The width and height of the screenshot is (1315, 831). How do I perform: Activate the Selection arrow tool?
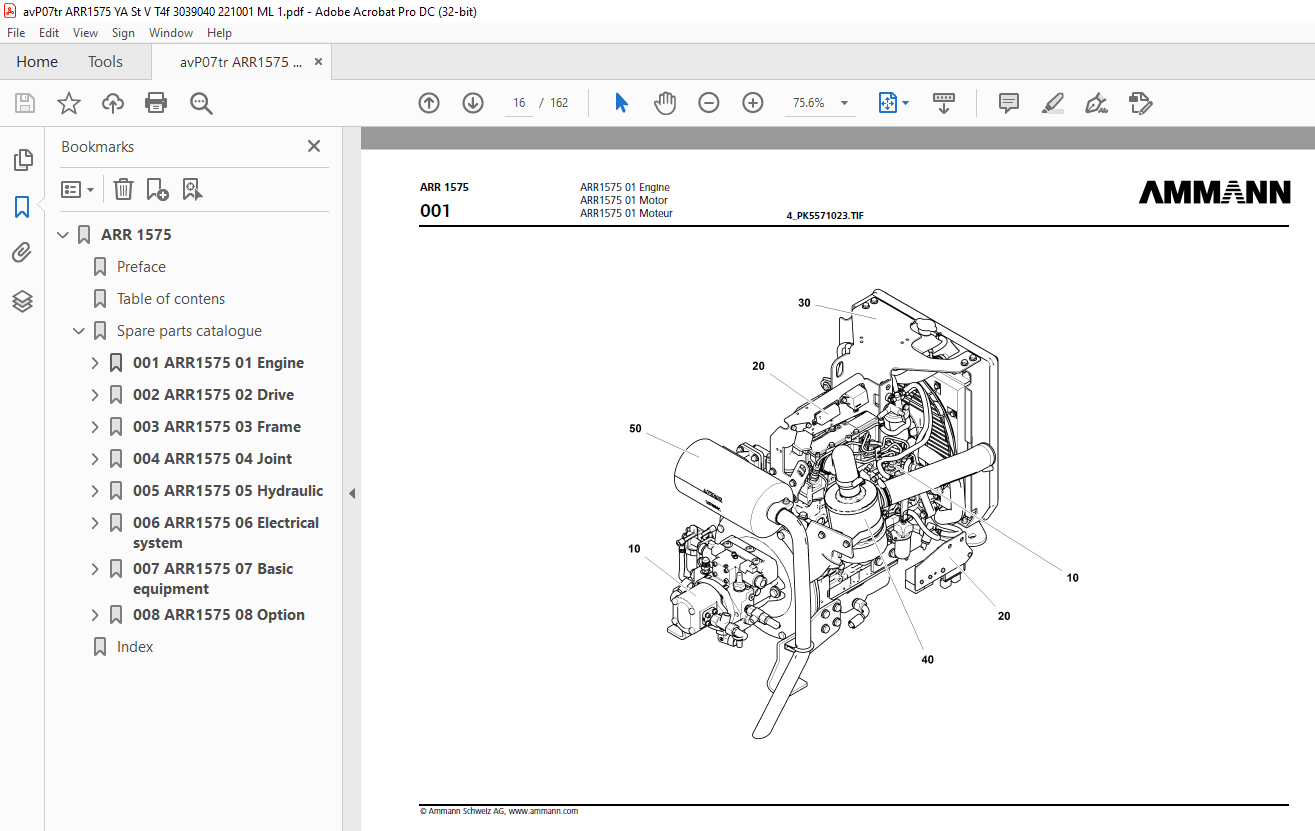[621, 103]
